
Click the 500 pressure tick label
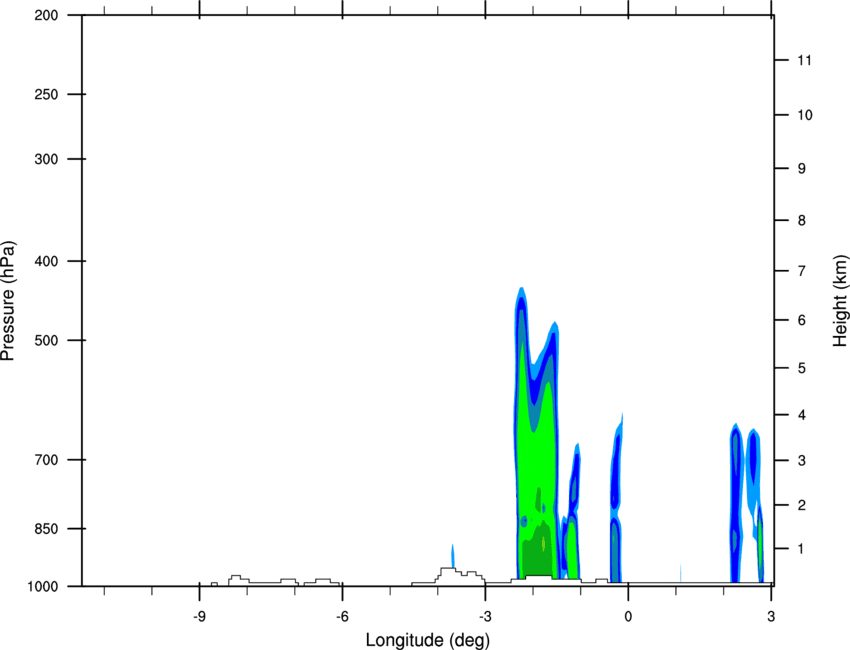(46, 340)
